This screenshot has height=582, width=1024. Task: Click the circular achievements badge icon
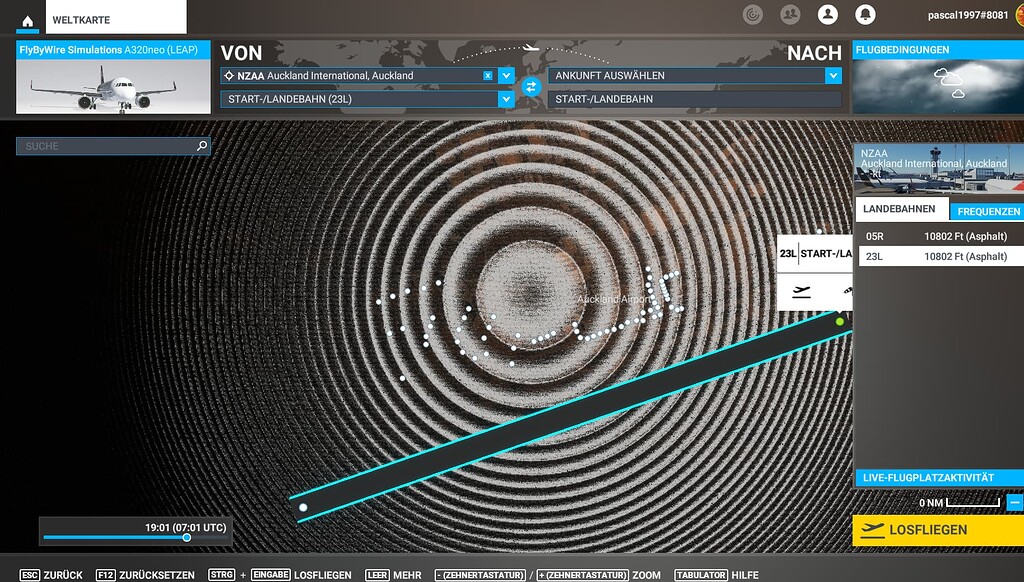point(753,14)
